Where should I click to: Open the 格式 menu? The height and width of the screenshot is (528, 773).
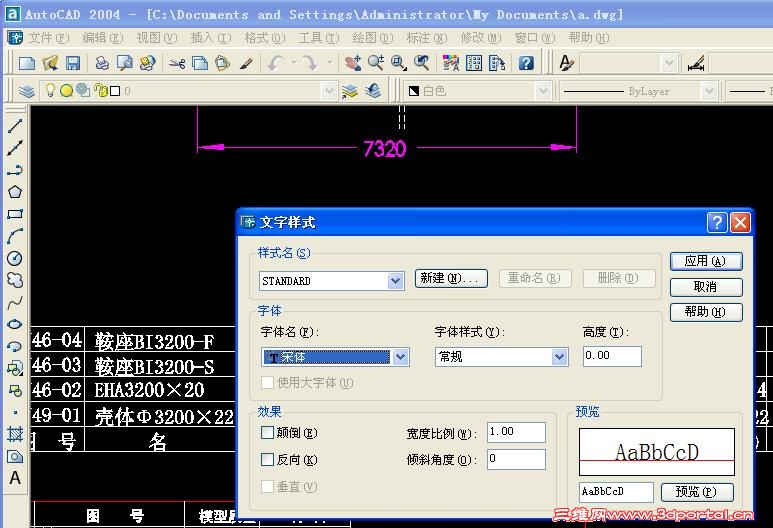(x=265, y=38)
